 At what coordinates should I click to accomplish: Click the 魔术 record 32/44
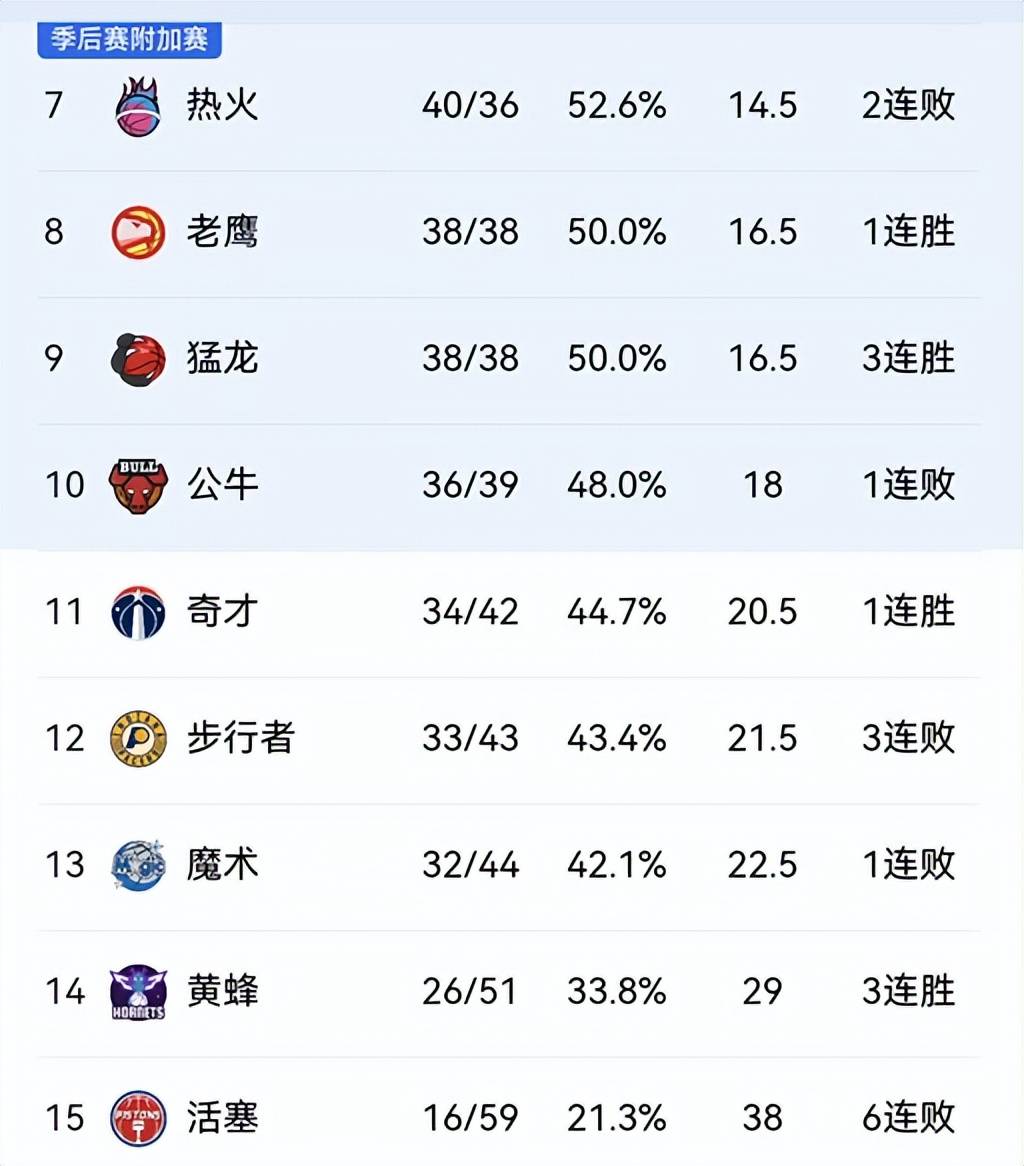tap(470, 865)
